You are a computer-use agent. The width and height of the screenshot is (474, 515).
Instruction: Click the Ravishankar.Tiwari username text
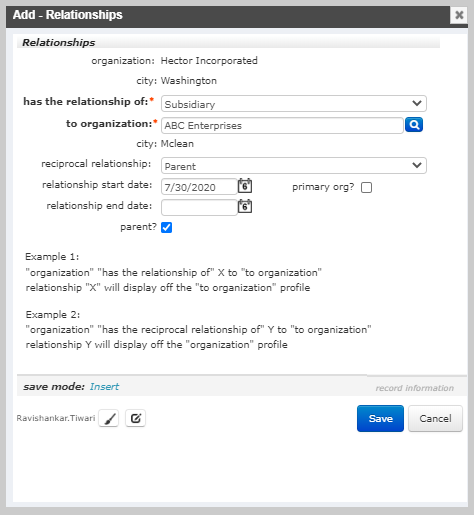click(x=56, y=418)
